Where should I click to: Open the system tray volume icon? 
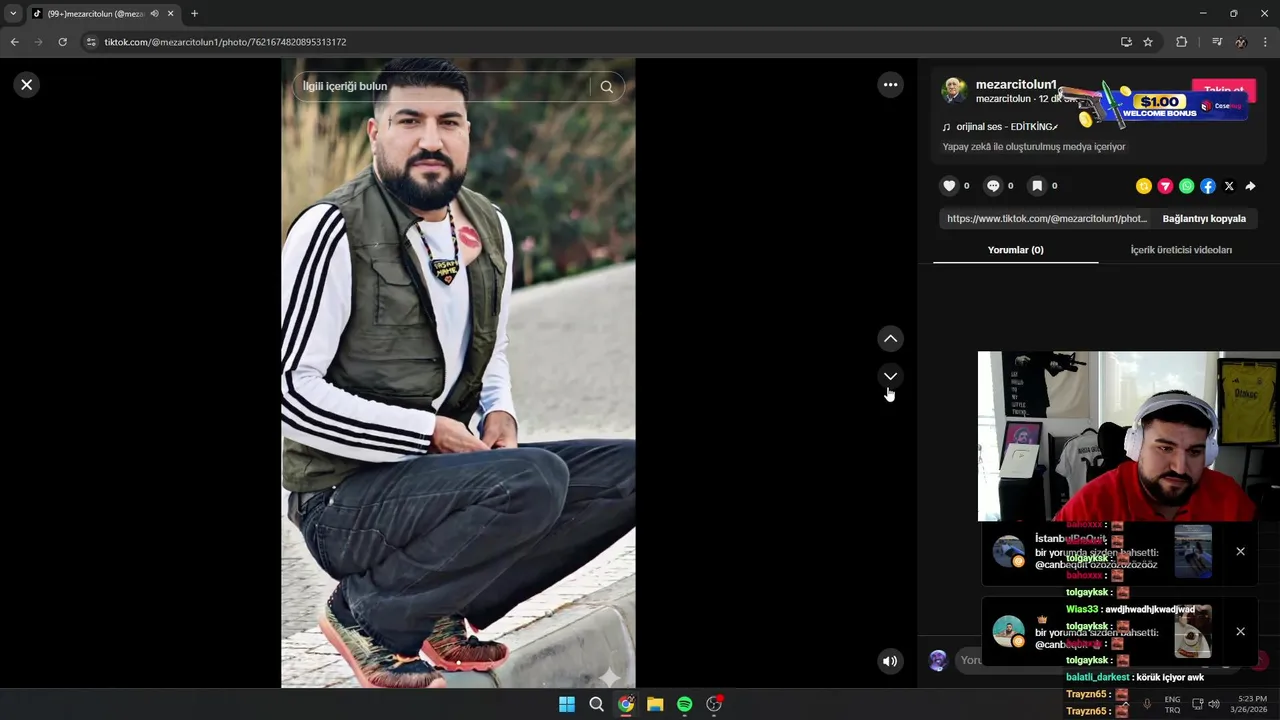point(1214,704)
